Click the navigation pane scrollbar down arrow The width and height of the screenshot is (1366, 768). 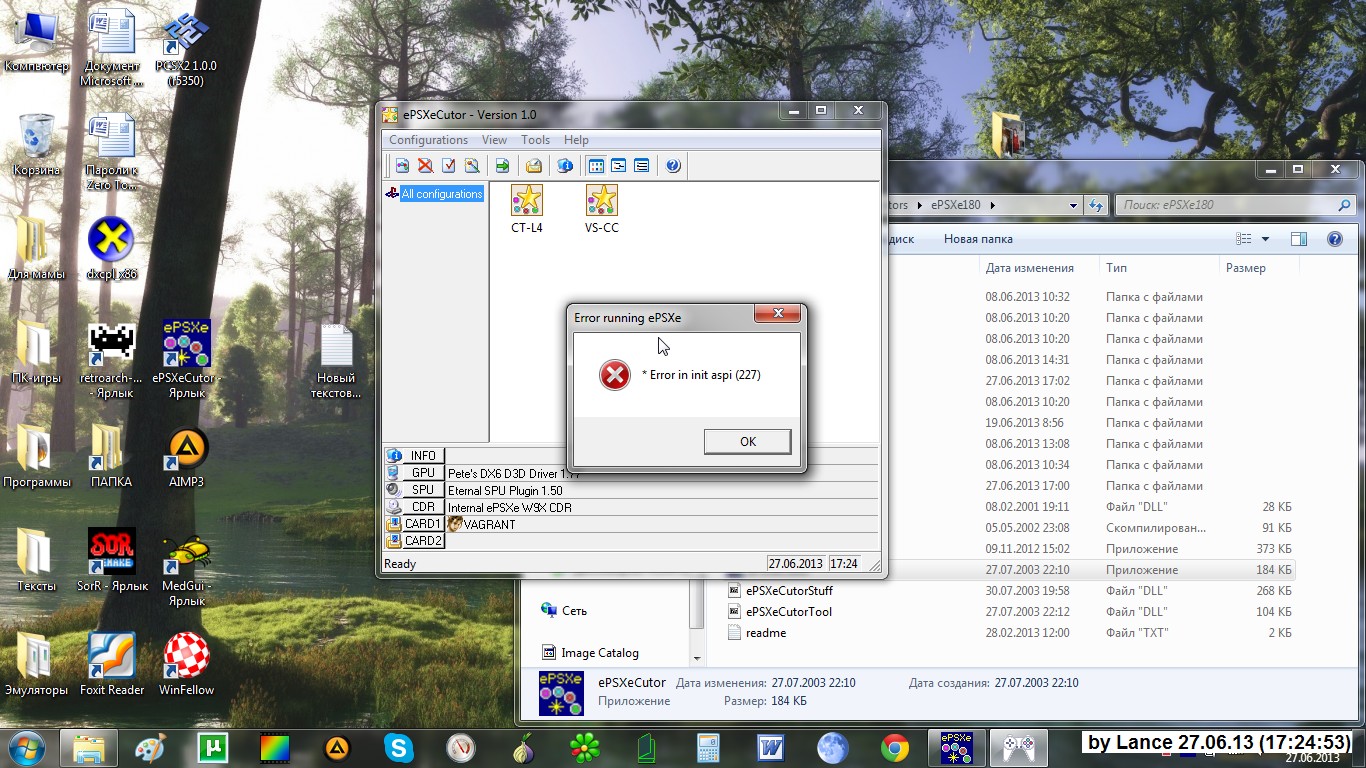point(697,658)
